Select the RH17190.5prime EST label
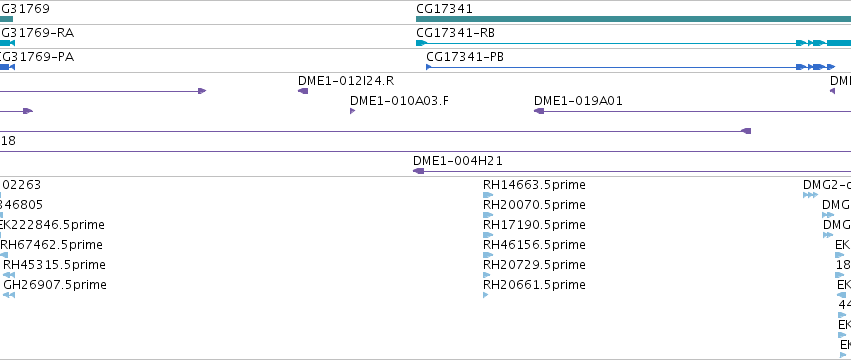Image resolution: width=851 pixels, height=360 pixels. (534, 225)
